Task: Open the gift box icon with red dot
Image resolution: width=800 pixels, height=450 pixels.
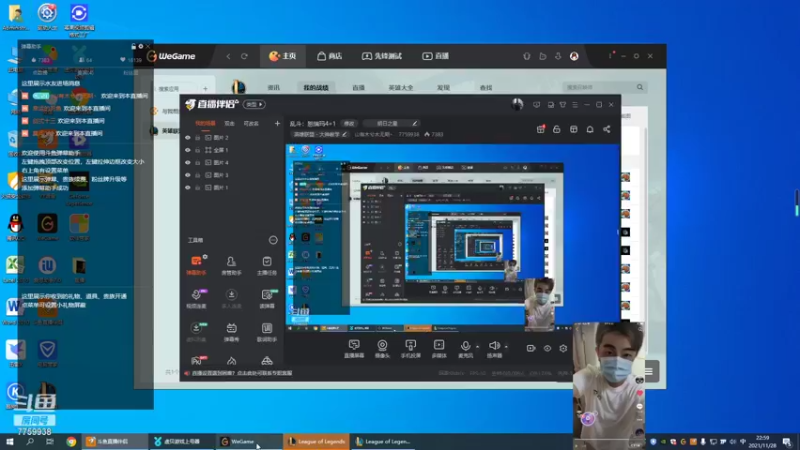Action: (x=540, y=130)
